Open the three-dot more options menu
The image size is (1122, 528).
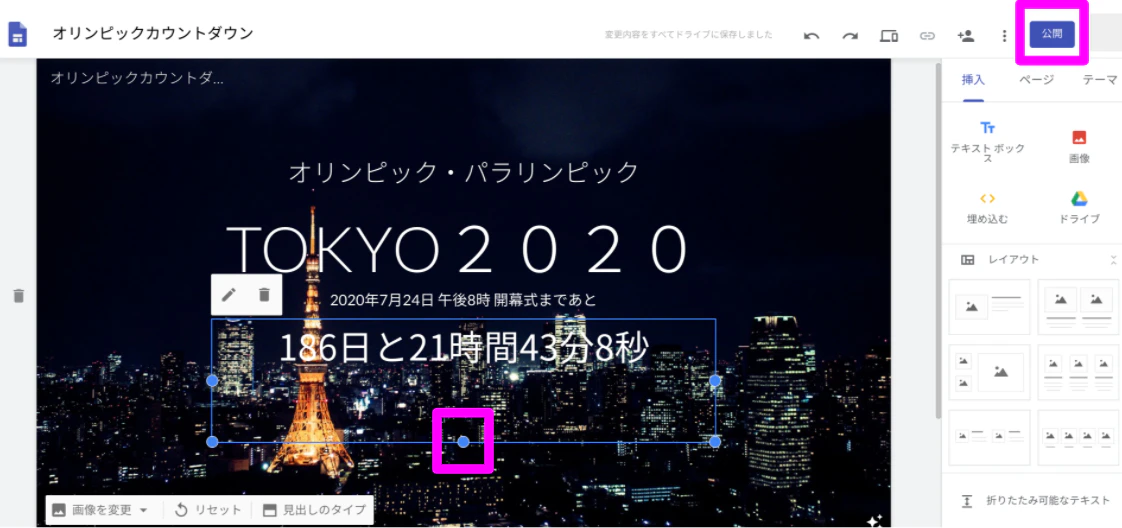coord(1005,35)
